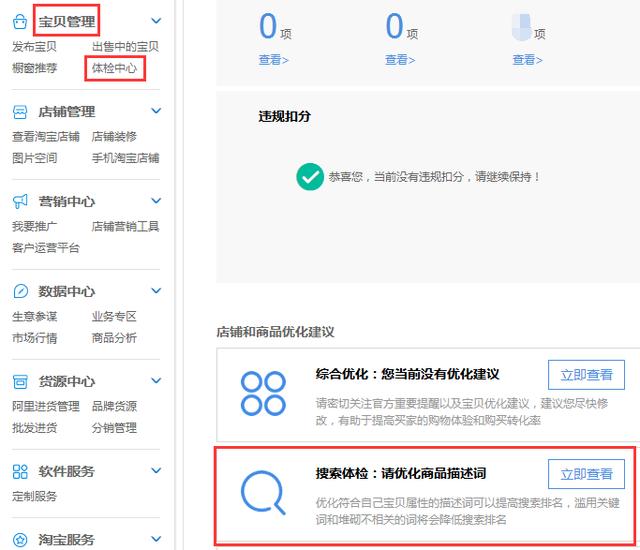The height and width of the screenshot is (550, 640).
Task: Collapse the 数据中心 section chevron
Action: pyautogui.click(x=156, y=291)
